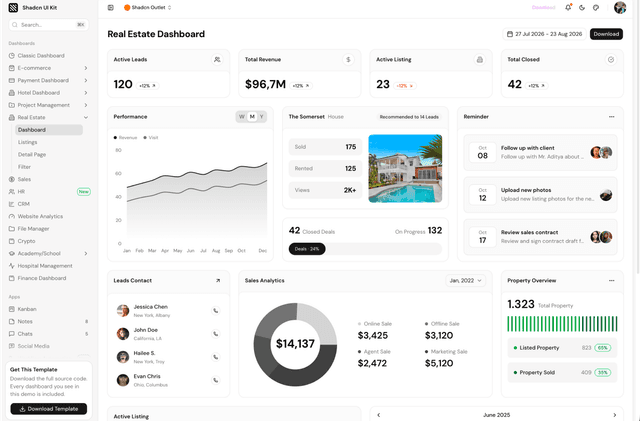Focus the sidebar Search field
This screenshot has height=421, width=640.
coord(49,25)
